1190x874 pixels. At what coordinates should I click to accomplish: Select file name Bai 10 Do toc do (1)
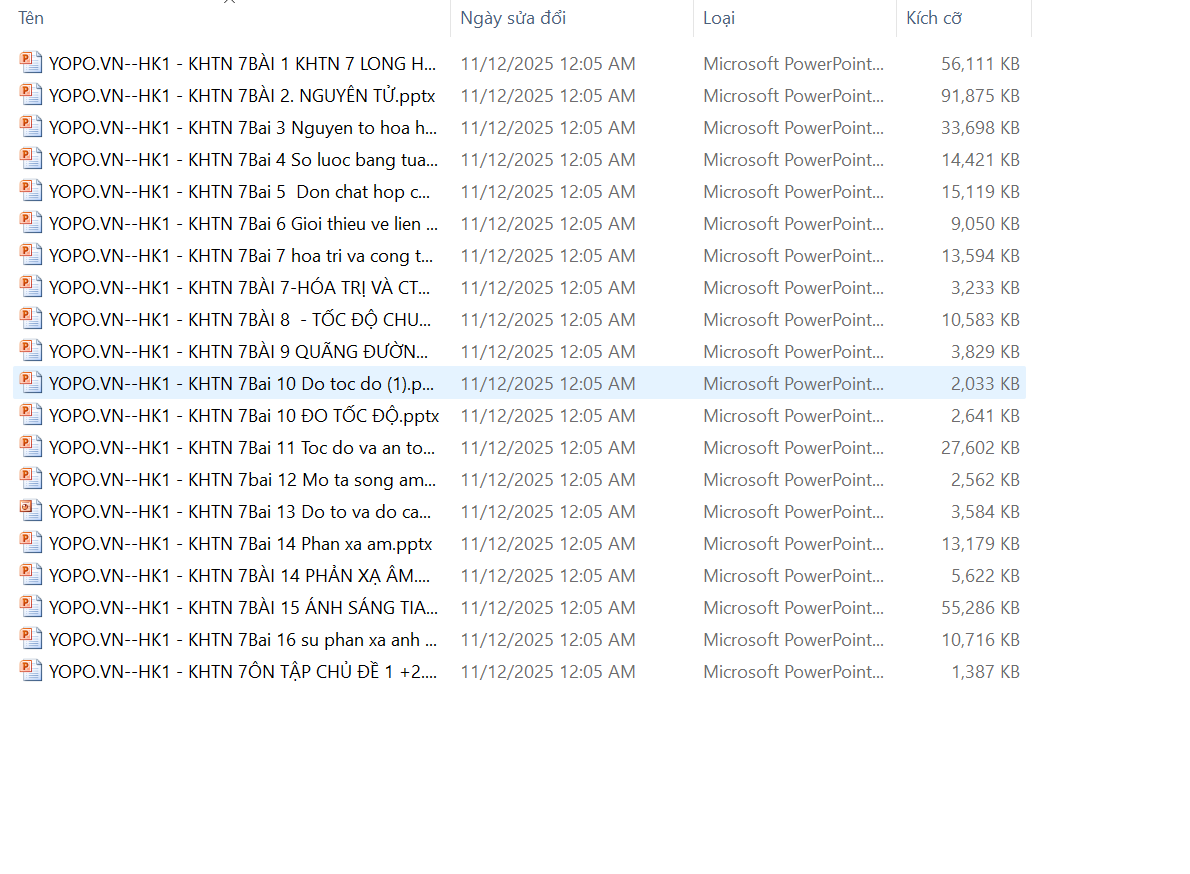coord(242,383)
